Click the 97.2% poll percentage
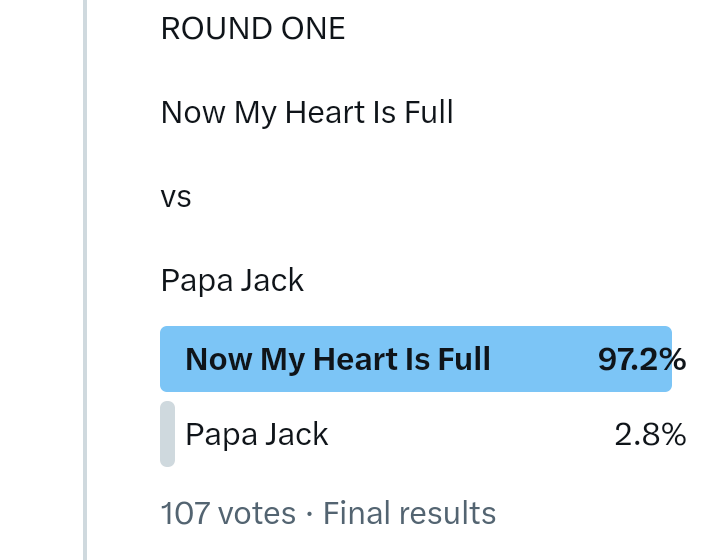The image size is (720, 560). point(641,359)
